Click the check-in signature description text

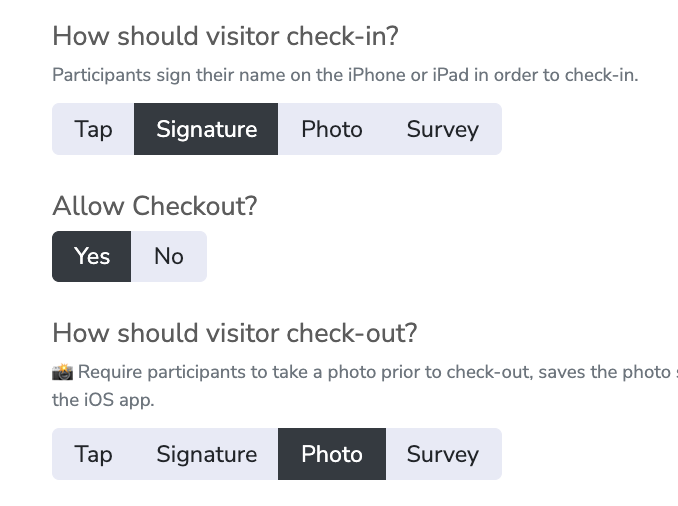(344, 74)
